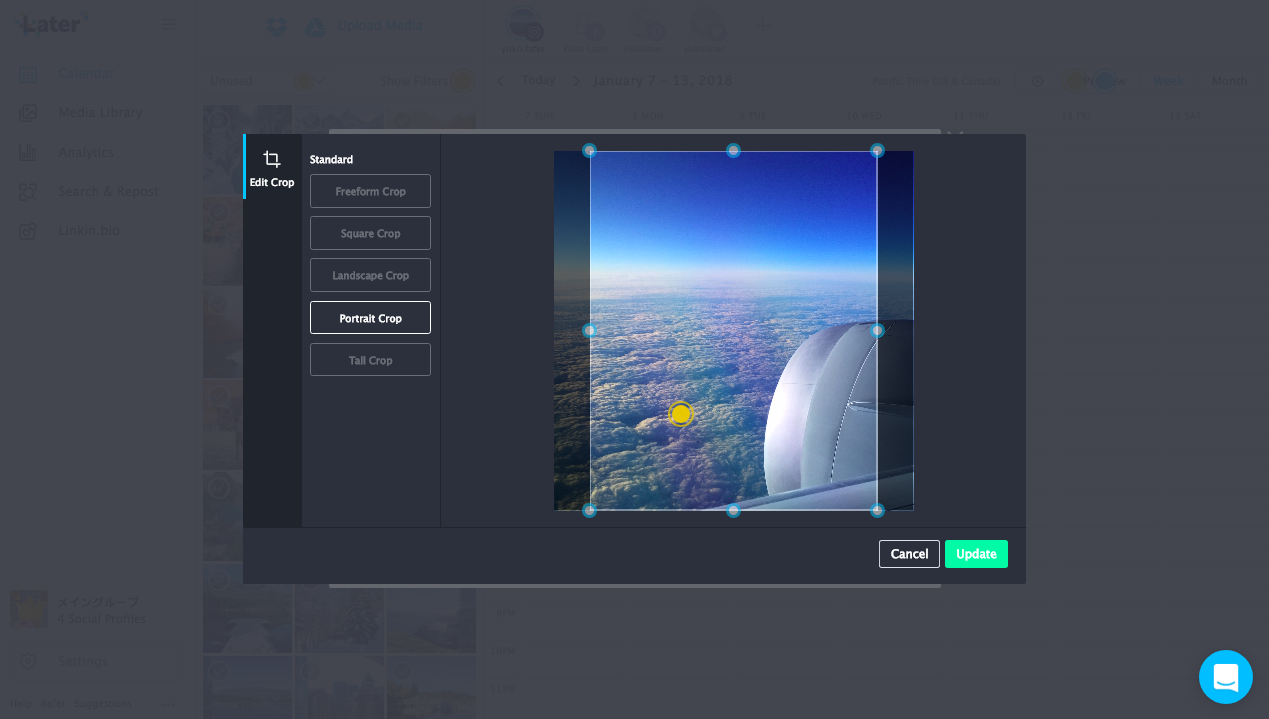
Task: Choose Landscape Crop option
Action: click(x=370, y=275)
